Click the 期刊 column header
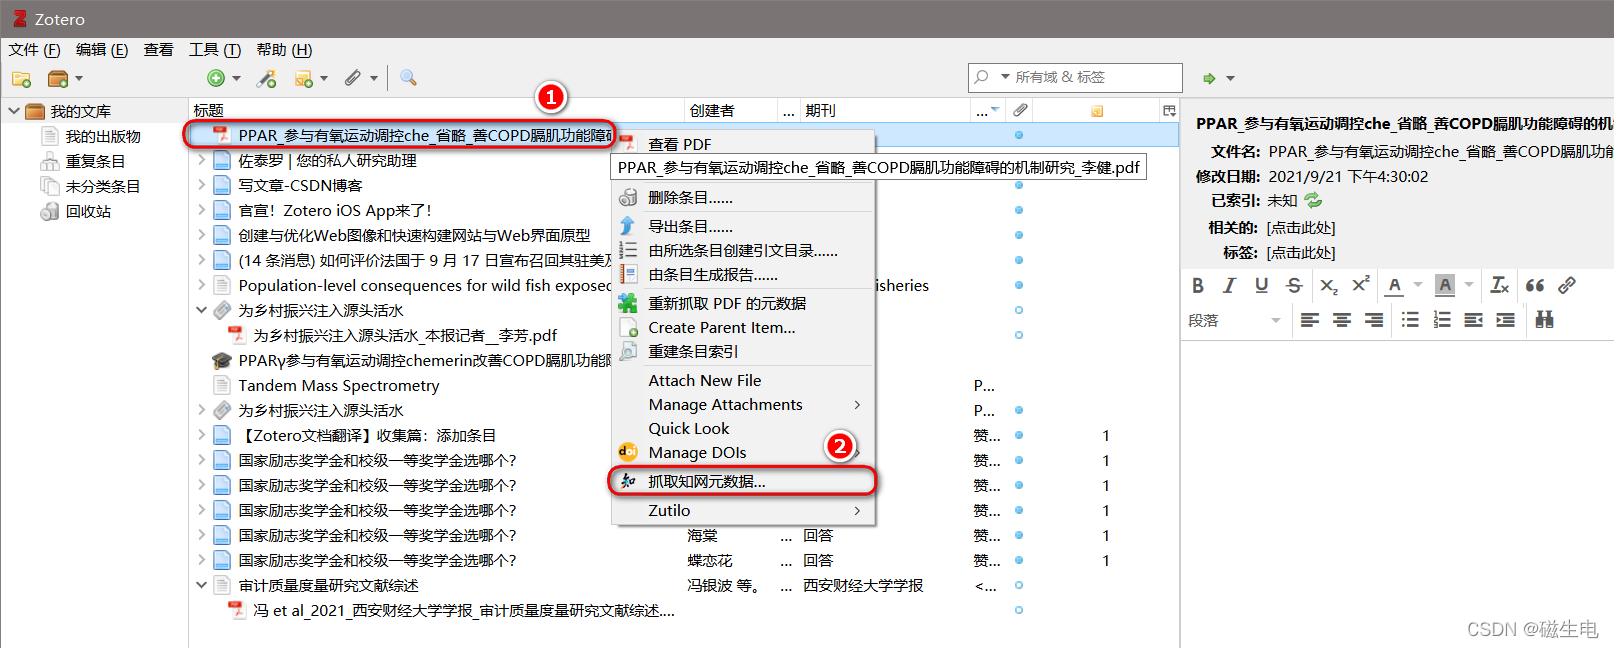 coord(886,110)
